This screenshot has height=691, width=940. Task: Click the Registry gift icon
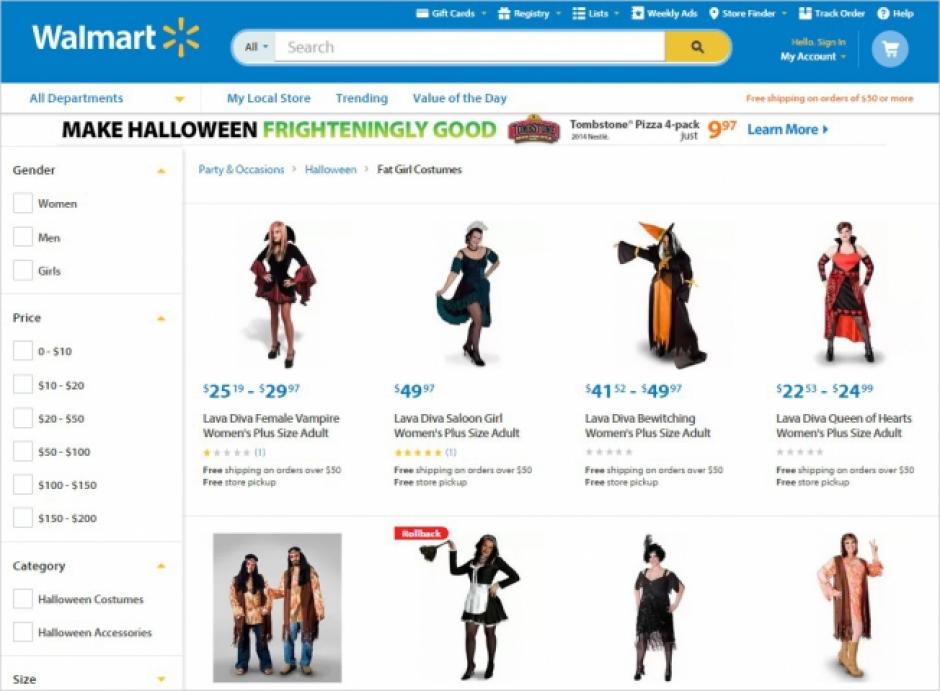504,13
